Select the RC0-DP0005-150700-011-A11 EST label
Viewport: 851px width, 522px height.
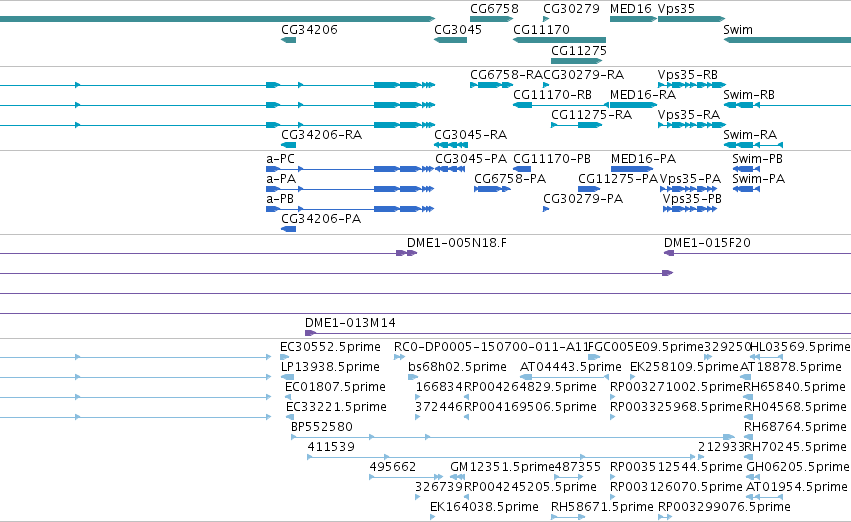[x=491, y=347]
